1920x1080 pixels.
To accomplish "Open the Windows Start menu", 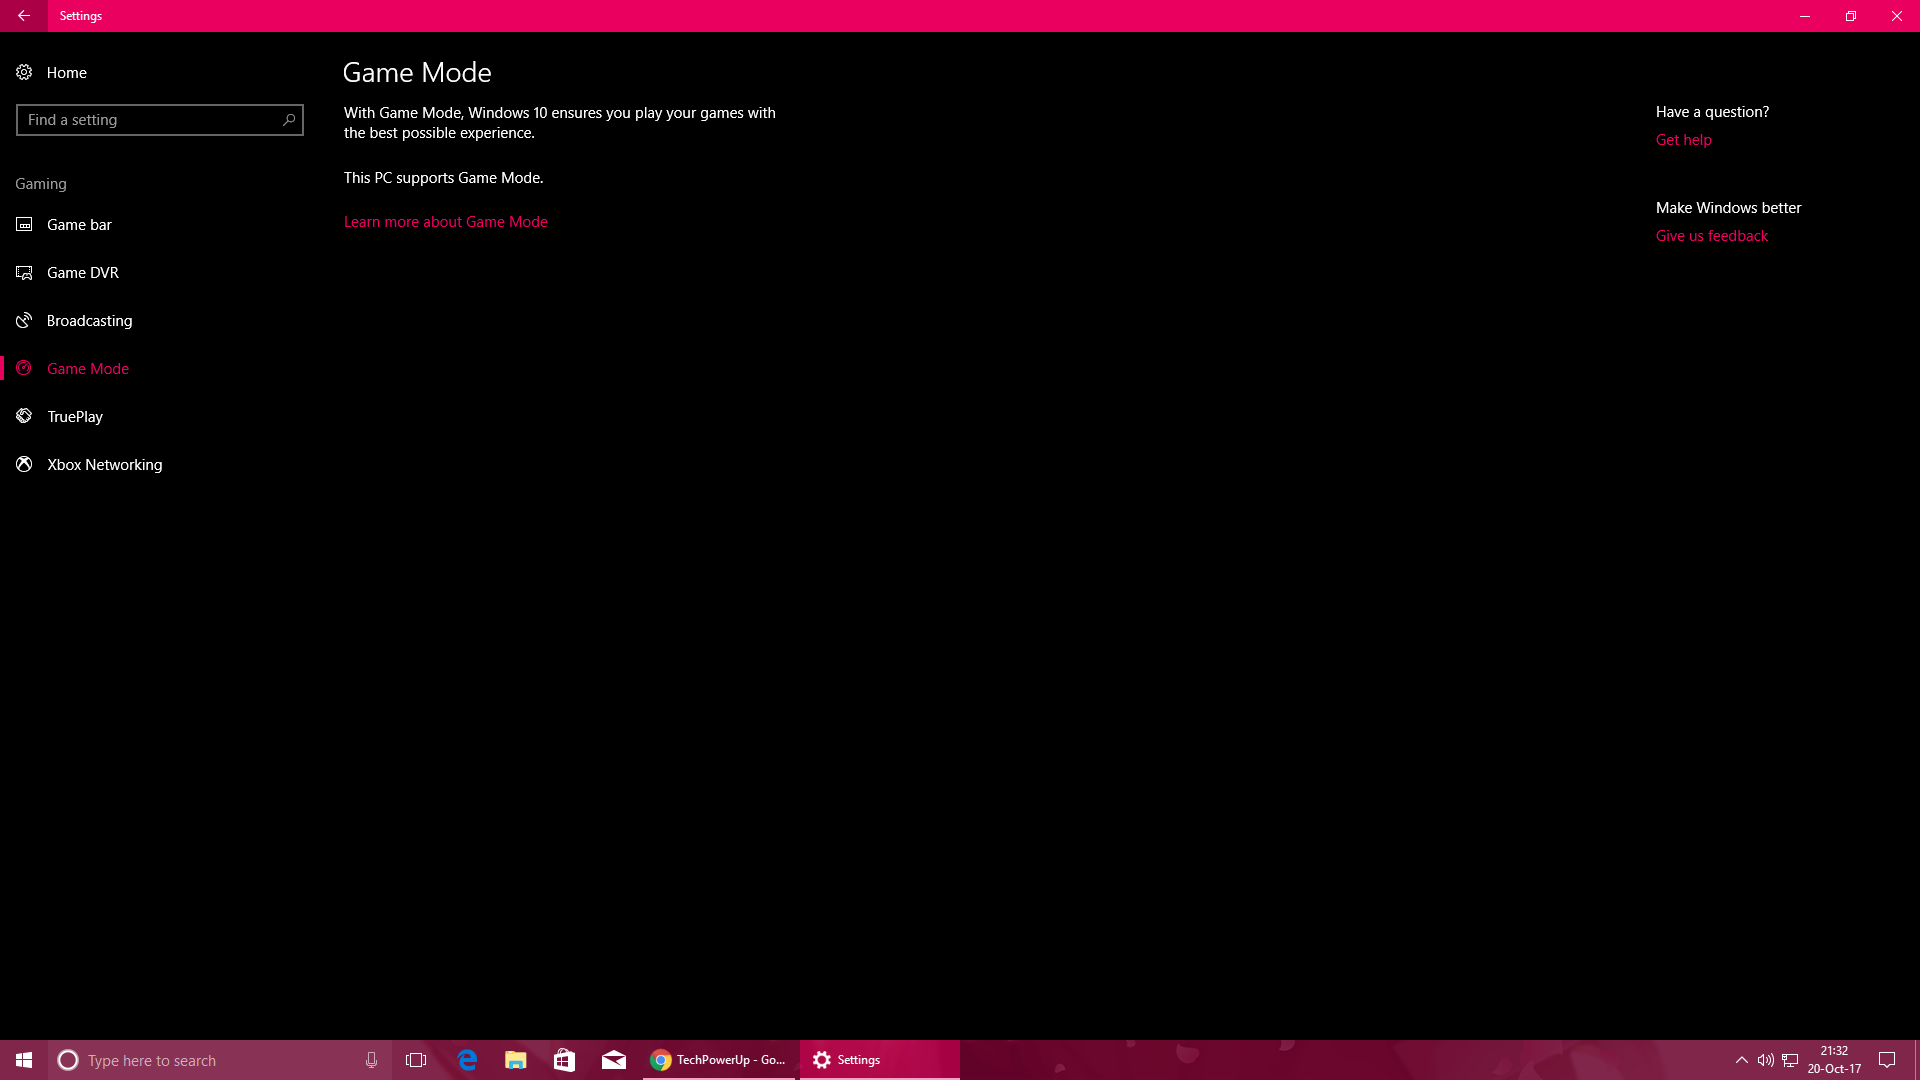I will pyautogui.click(x=24, y=1060).
